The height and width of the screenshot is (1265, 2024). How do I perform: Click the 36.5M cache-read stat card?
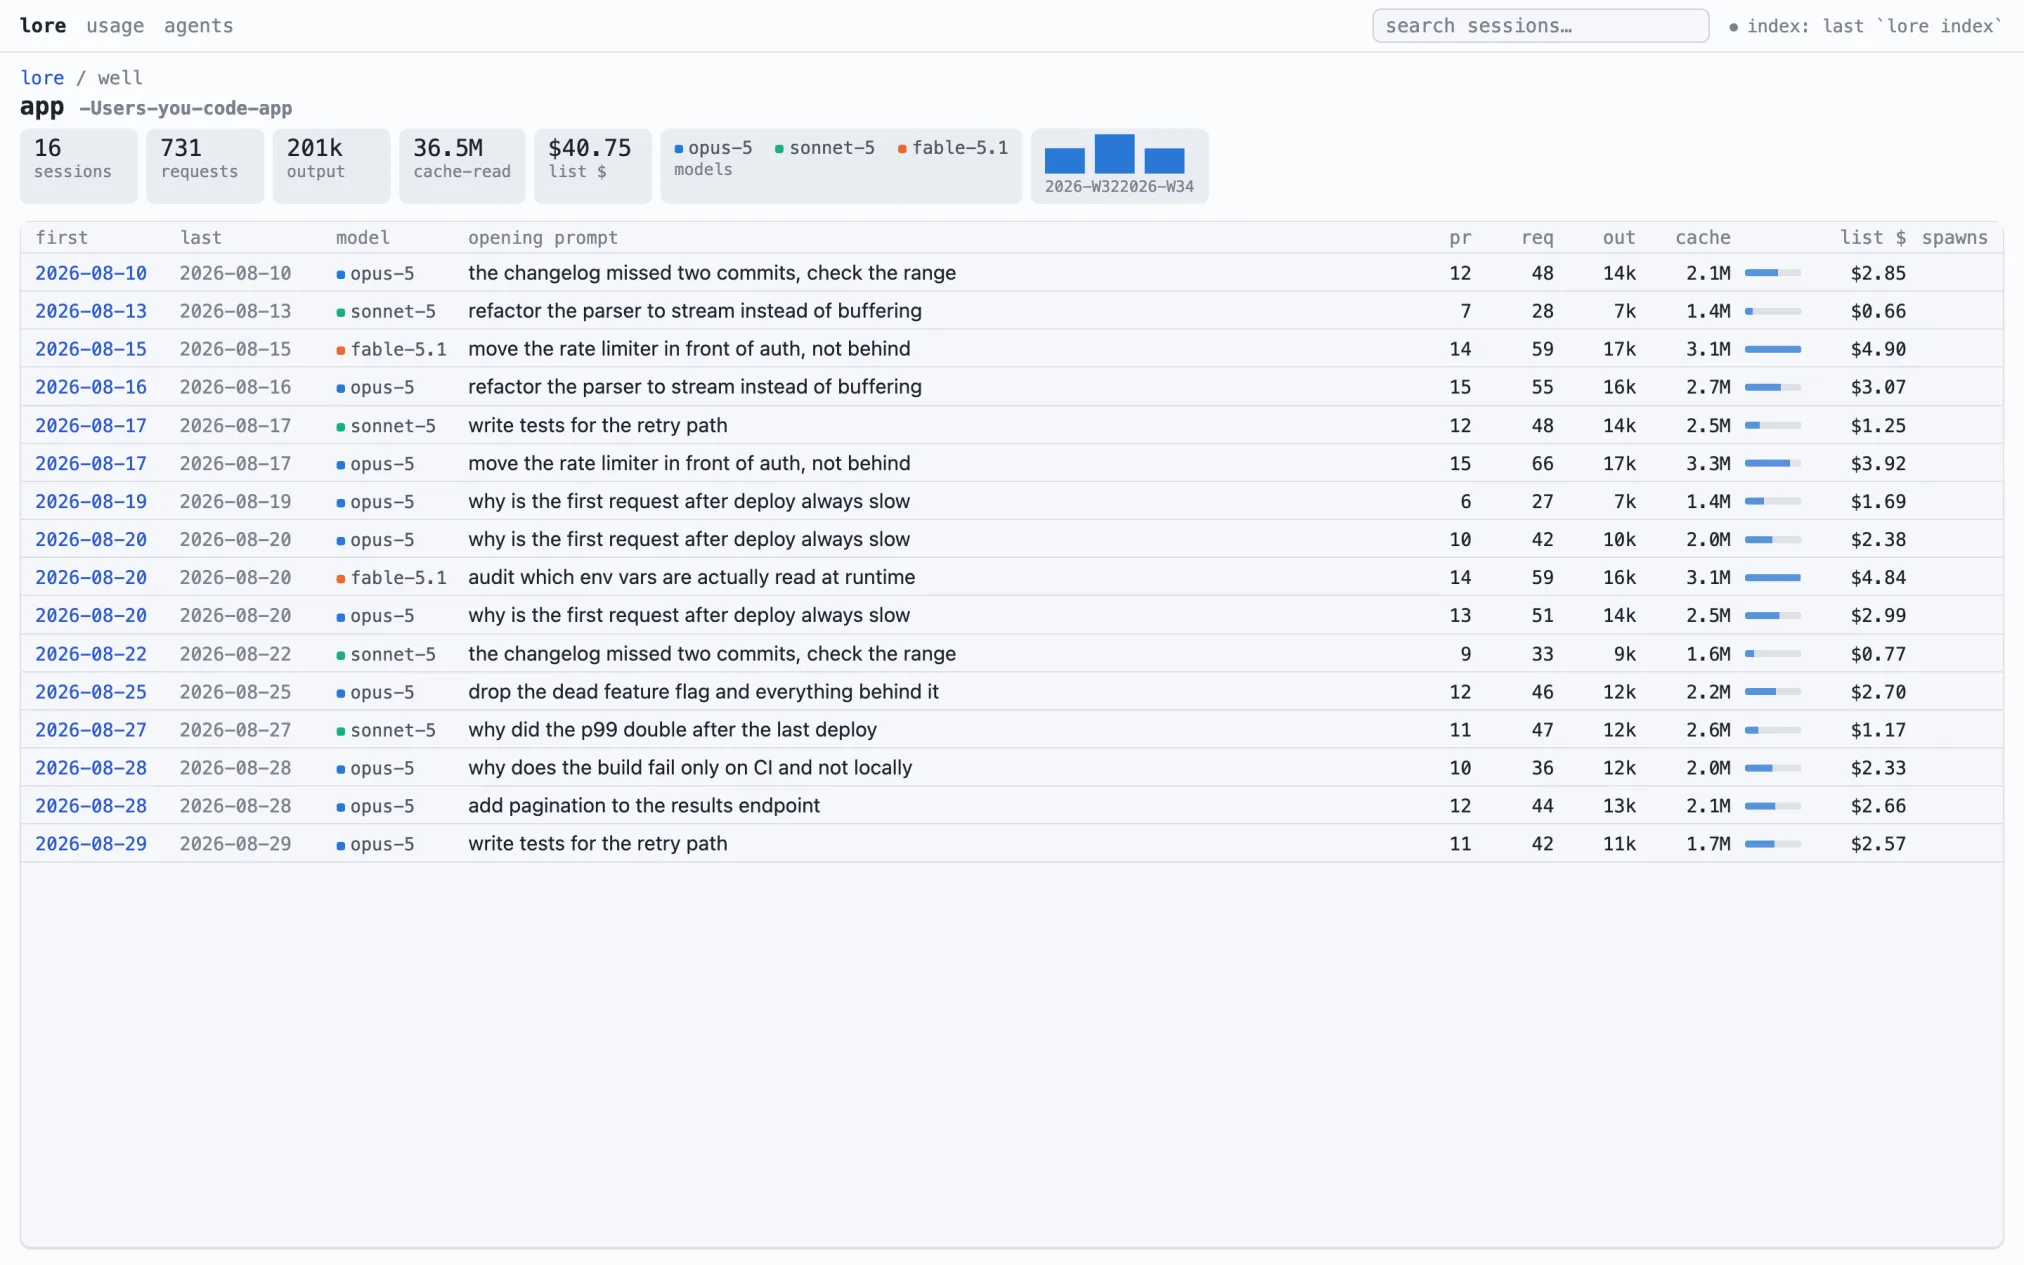click(462, 166)
